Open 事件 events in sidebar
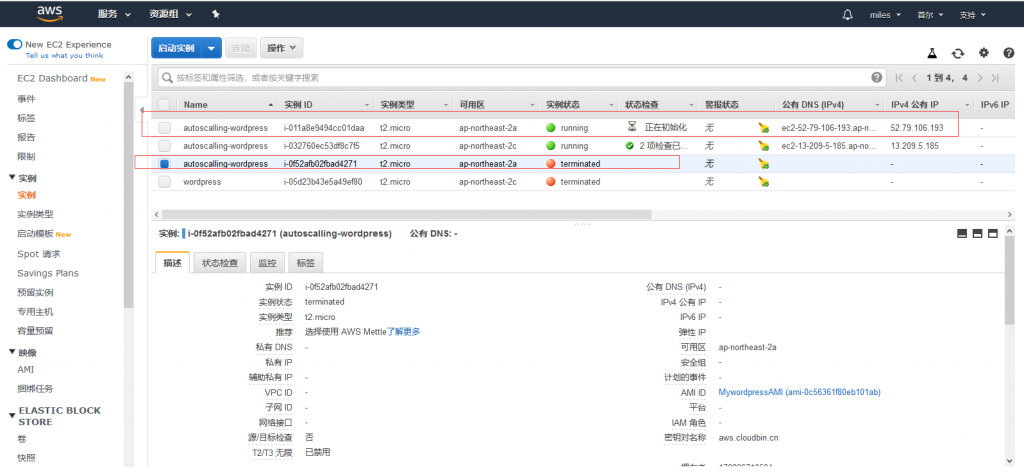Screen dimensions: 1024x472 pyautogui.click(x=26, y=99)
